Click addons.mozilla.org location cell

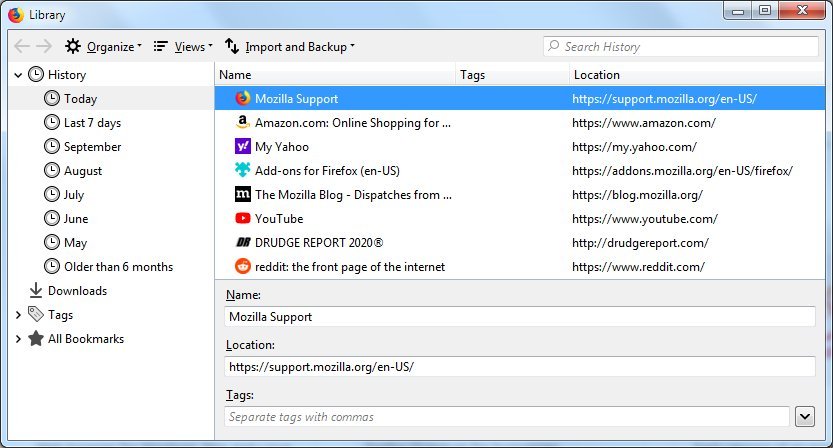tap(682, 171)
